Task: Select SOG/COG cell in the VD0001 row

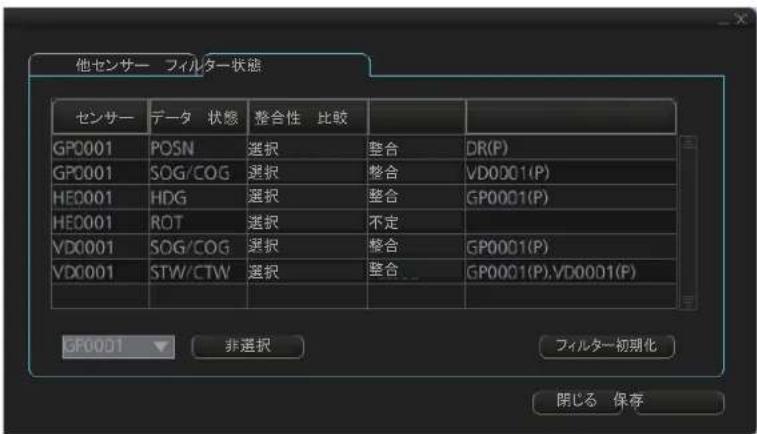Action: coord(198,247)
